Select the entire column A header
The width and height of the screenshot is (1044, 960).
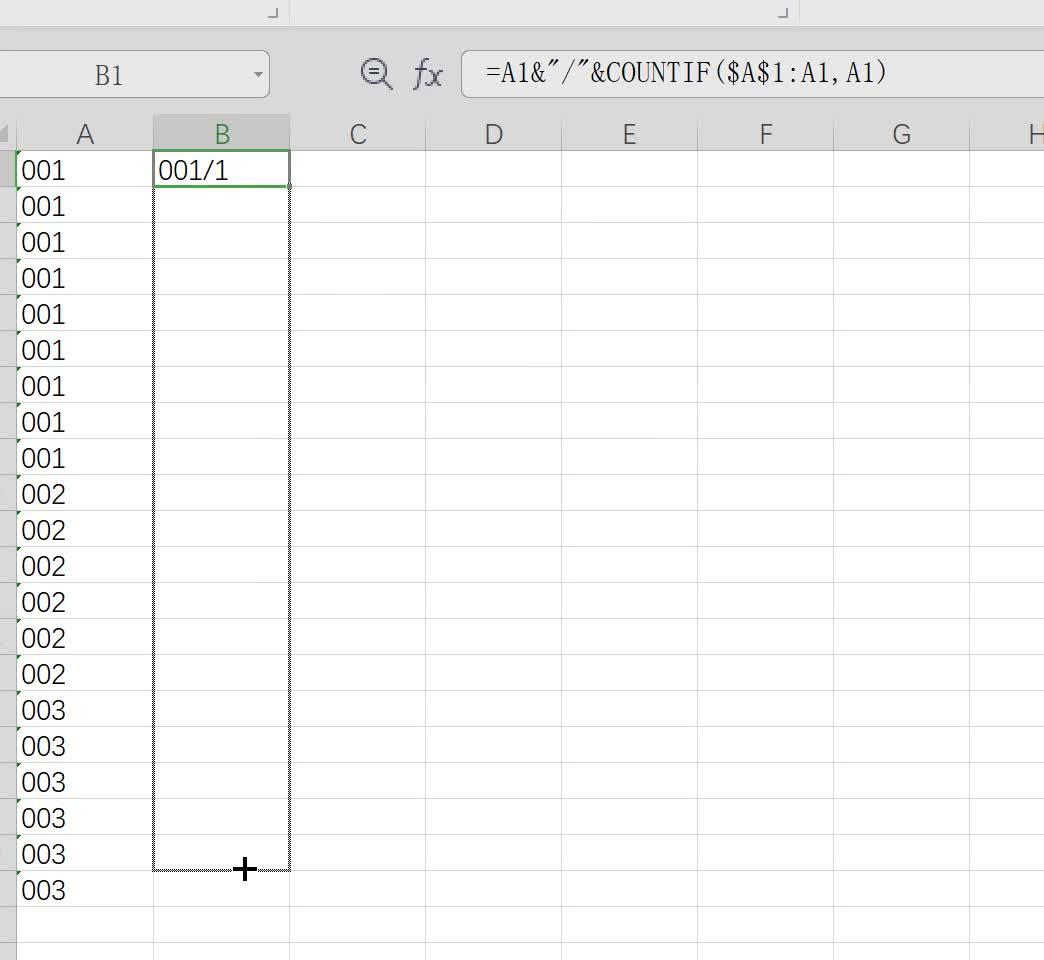point(85,134)
